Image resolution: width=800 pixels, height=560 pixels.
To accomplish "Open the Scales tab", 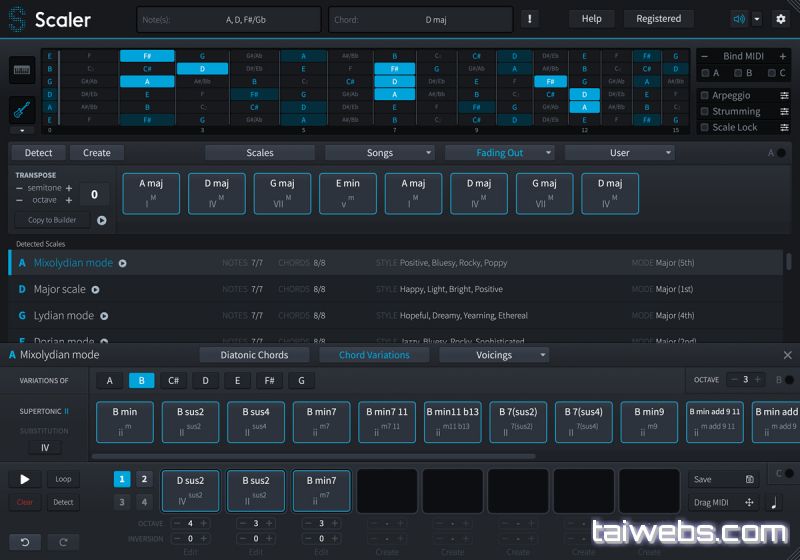I will (260, 152).
